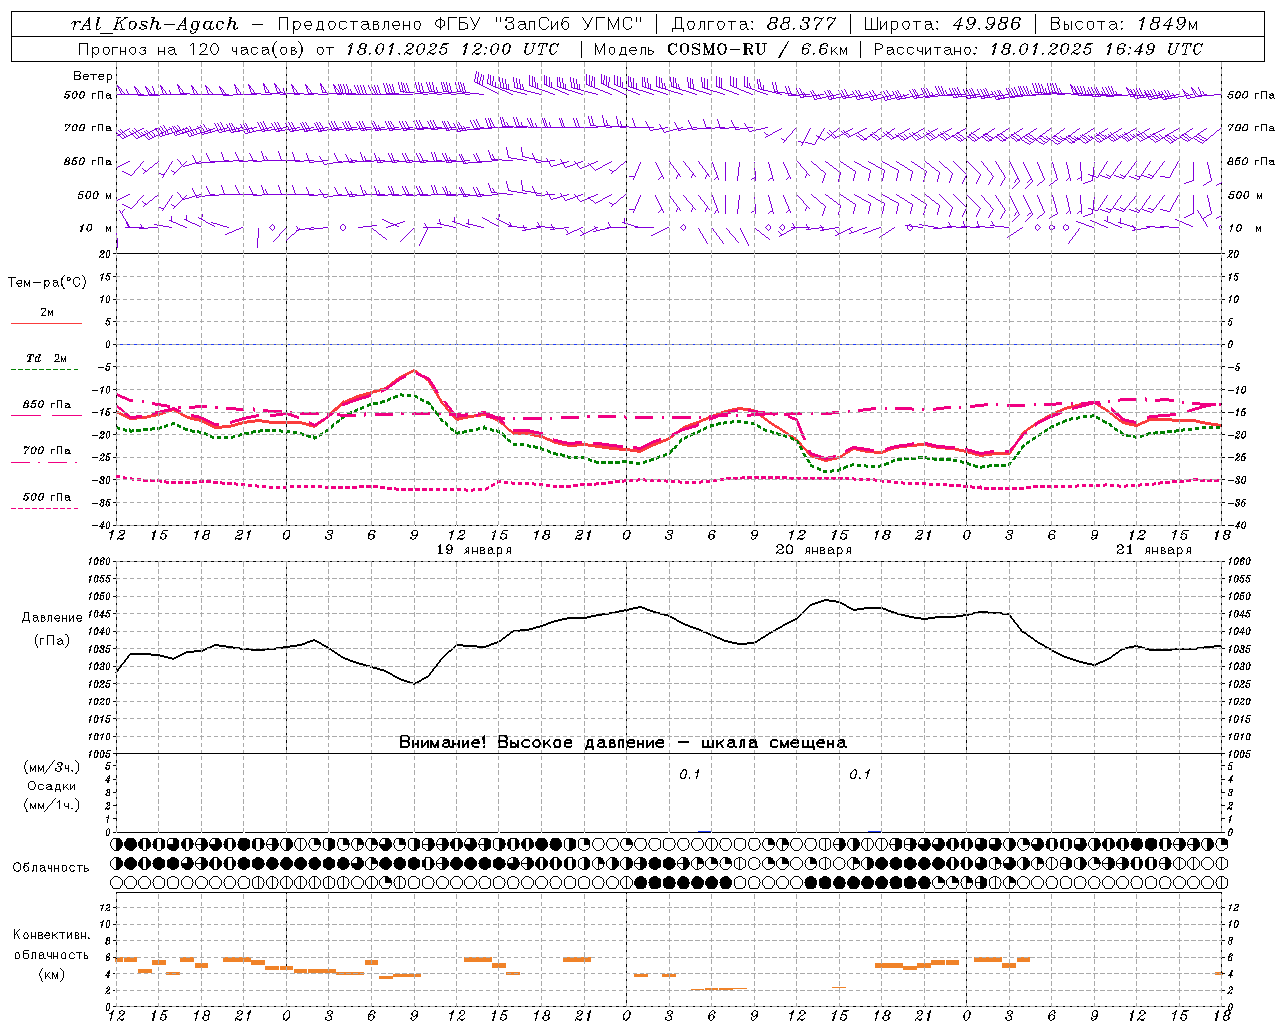The image size is (1280, 1024).
Task: Click the Td 2м dew point legend entry
Action: pyautogui.click(x=46, y=358)
